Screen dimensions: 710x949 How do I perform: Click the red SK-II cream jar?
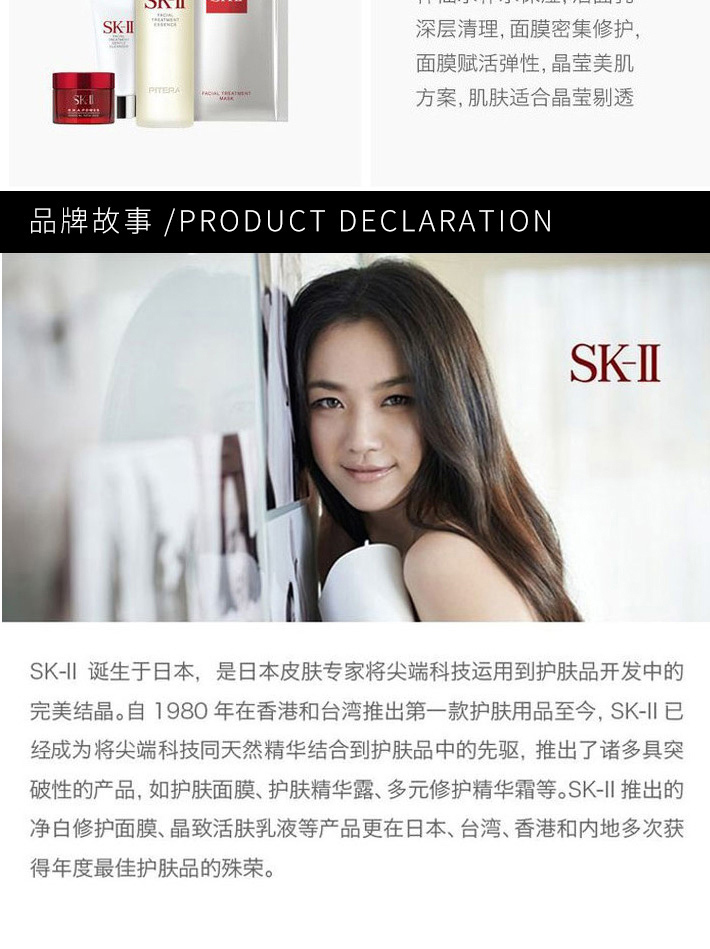click(83, 97)
